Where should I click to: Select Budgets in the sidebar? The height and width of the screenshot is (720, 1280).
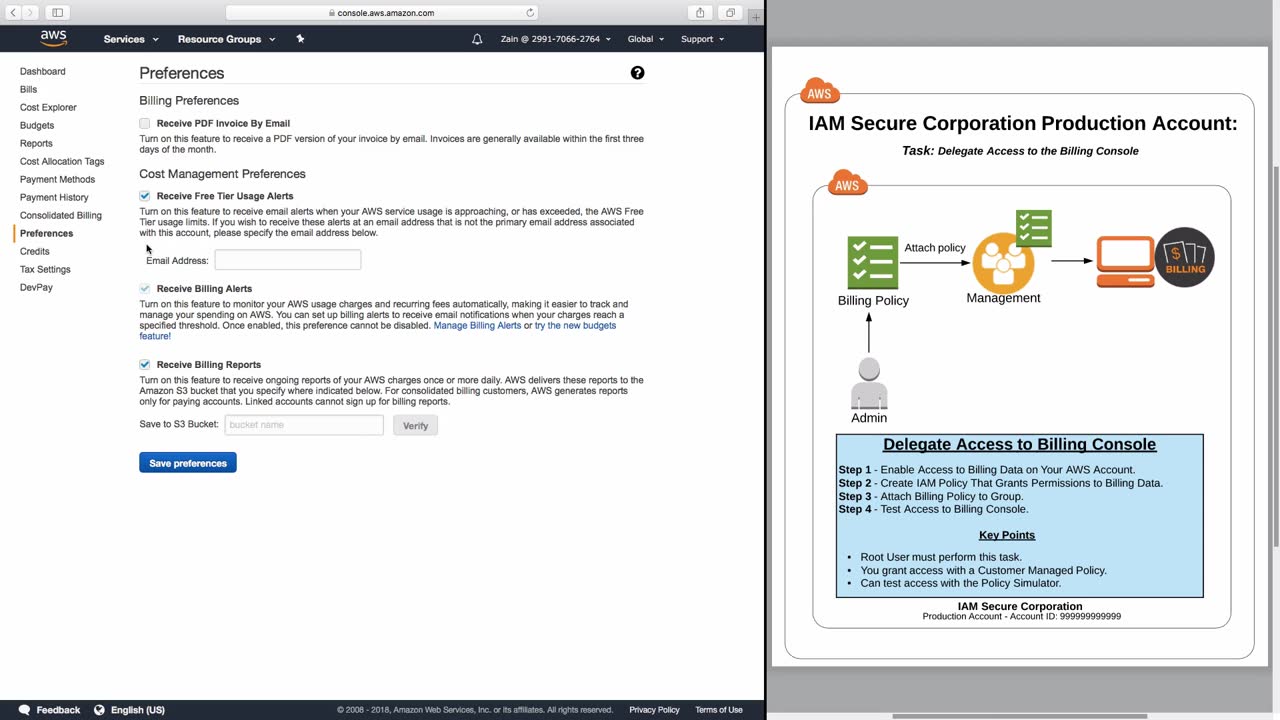37,125
